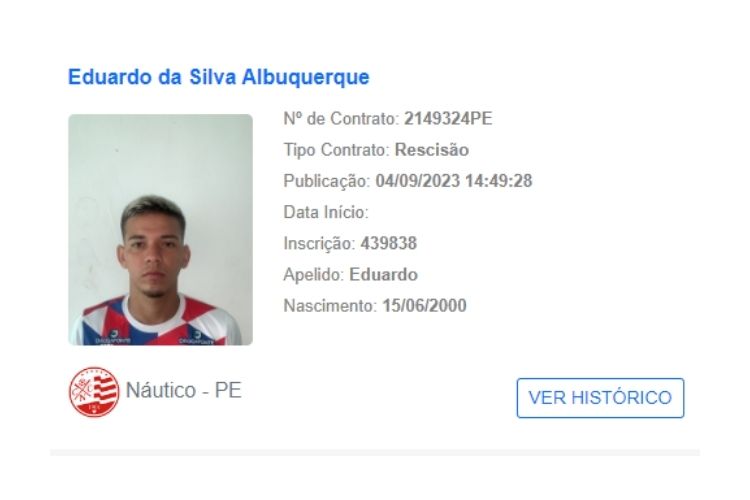This screenshot has height=500, width=750.
Task: Click the Tipo Contrato label
Action: [x=336, y=150]
